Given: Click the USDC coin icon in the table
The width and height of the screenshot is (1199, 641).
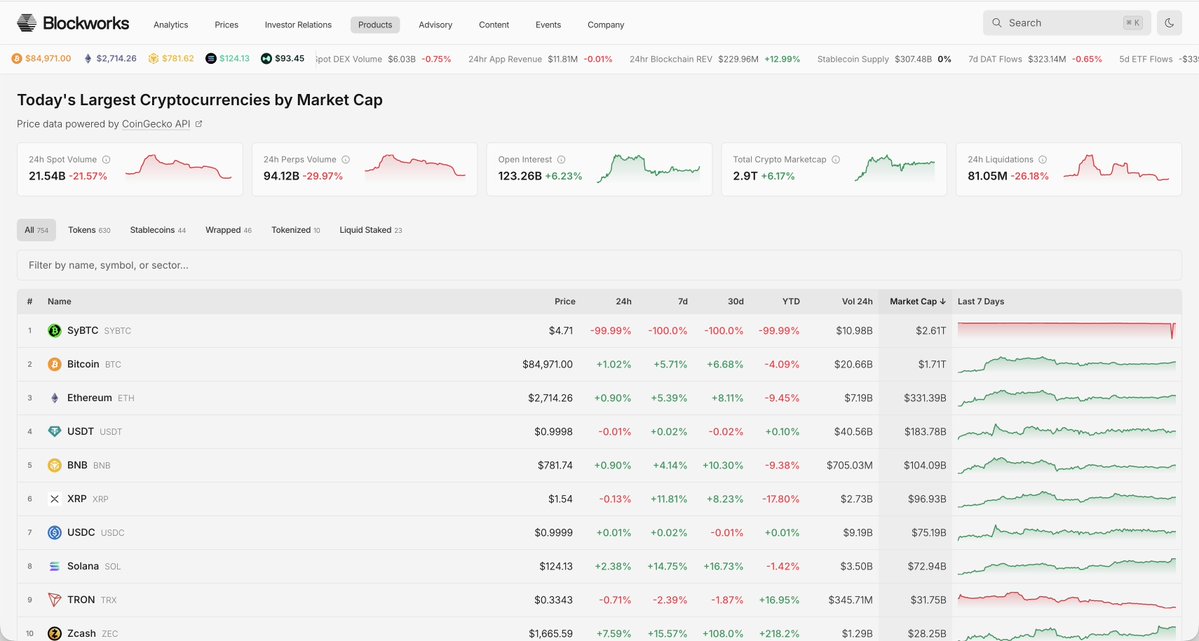Looking at the screenshot, I should [54, 532].
